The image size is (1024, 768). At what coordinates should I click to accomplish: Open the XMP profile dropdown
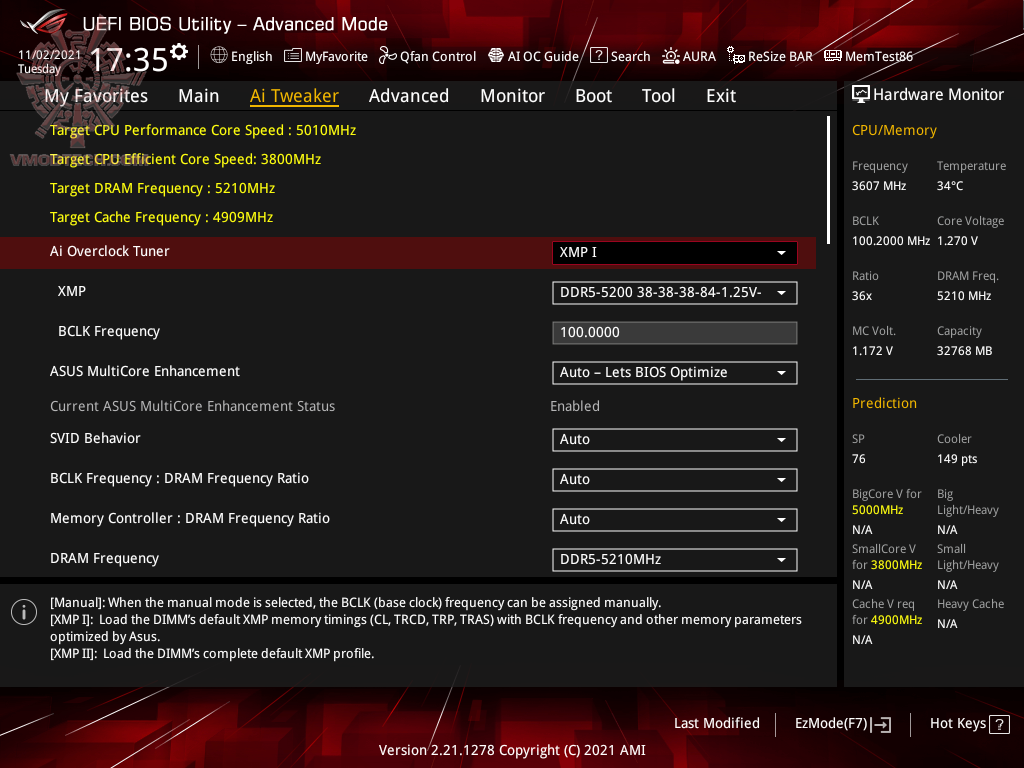pyautogui.click(x=675, y=293)
